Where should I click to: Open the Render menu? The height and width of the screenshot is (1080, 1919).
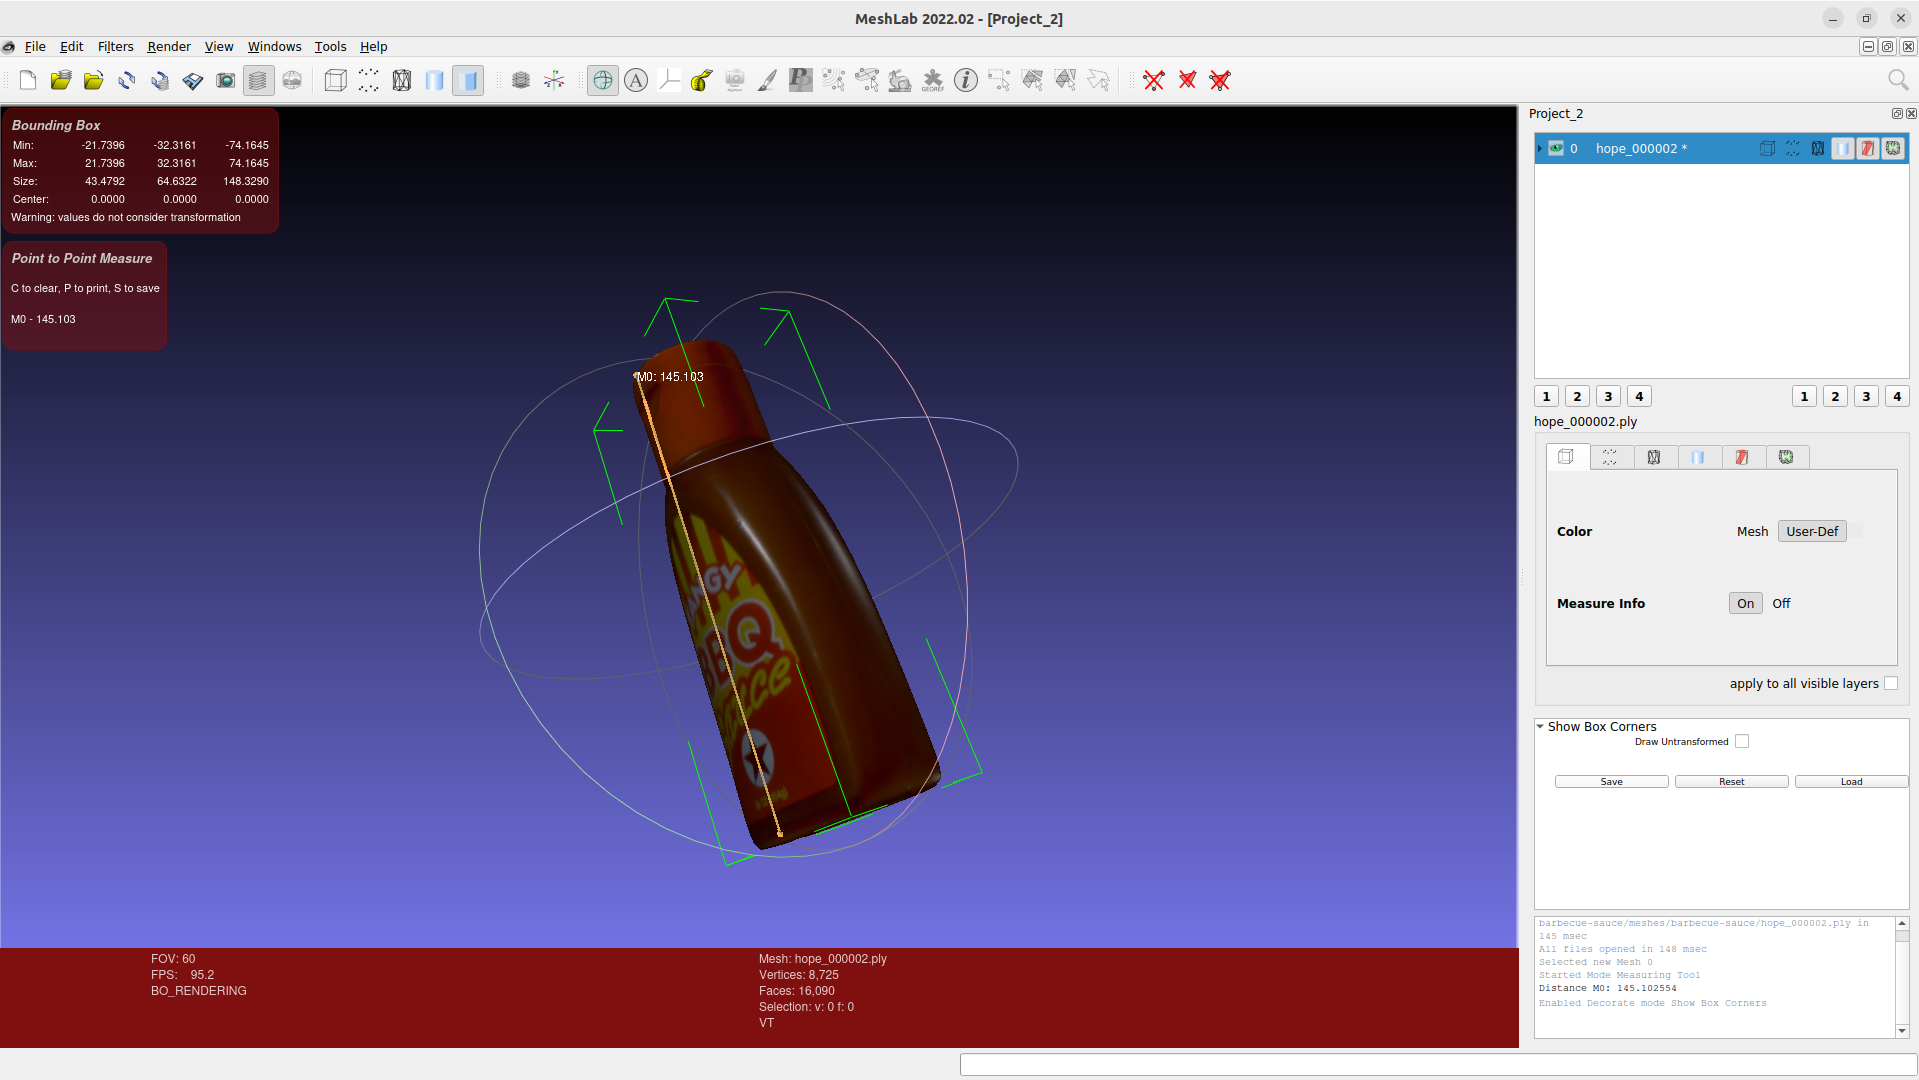(x=168, y=46)
